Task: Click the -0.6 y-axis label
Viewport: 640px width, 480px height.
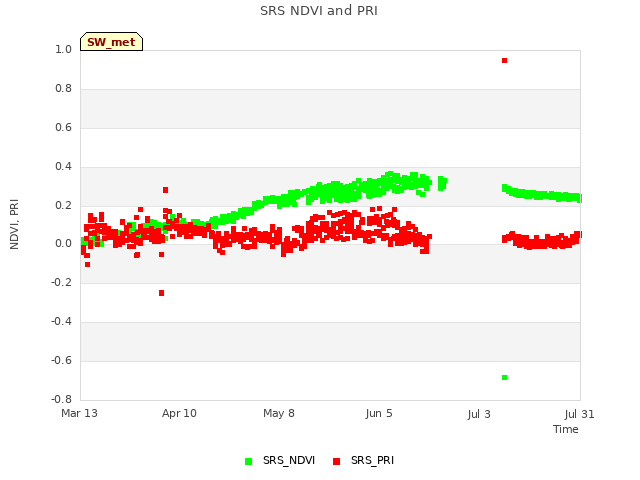Action: click(x=61, y=360)
